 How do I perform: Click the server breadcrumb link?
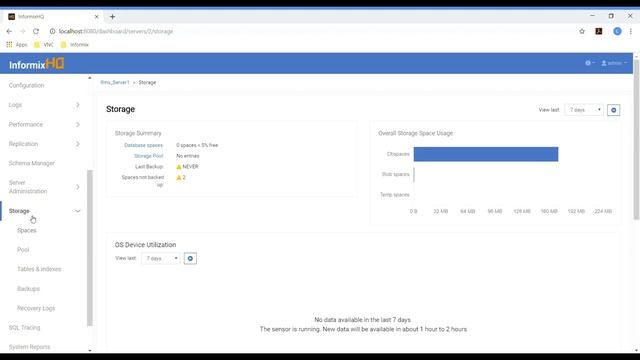pyautogui.click(x=115, y=82)
